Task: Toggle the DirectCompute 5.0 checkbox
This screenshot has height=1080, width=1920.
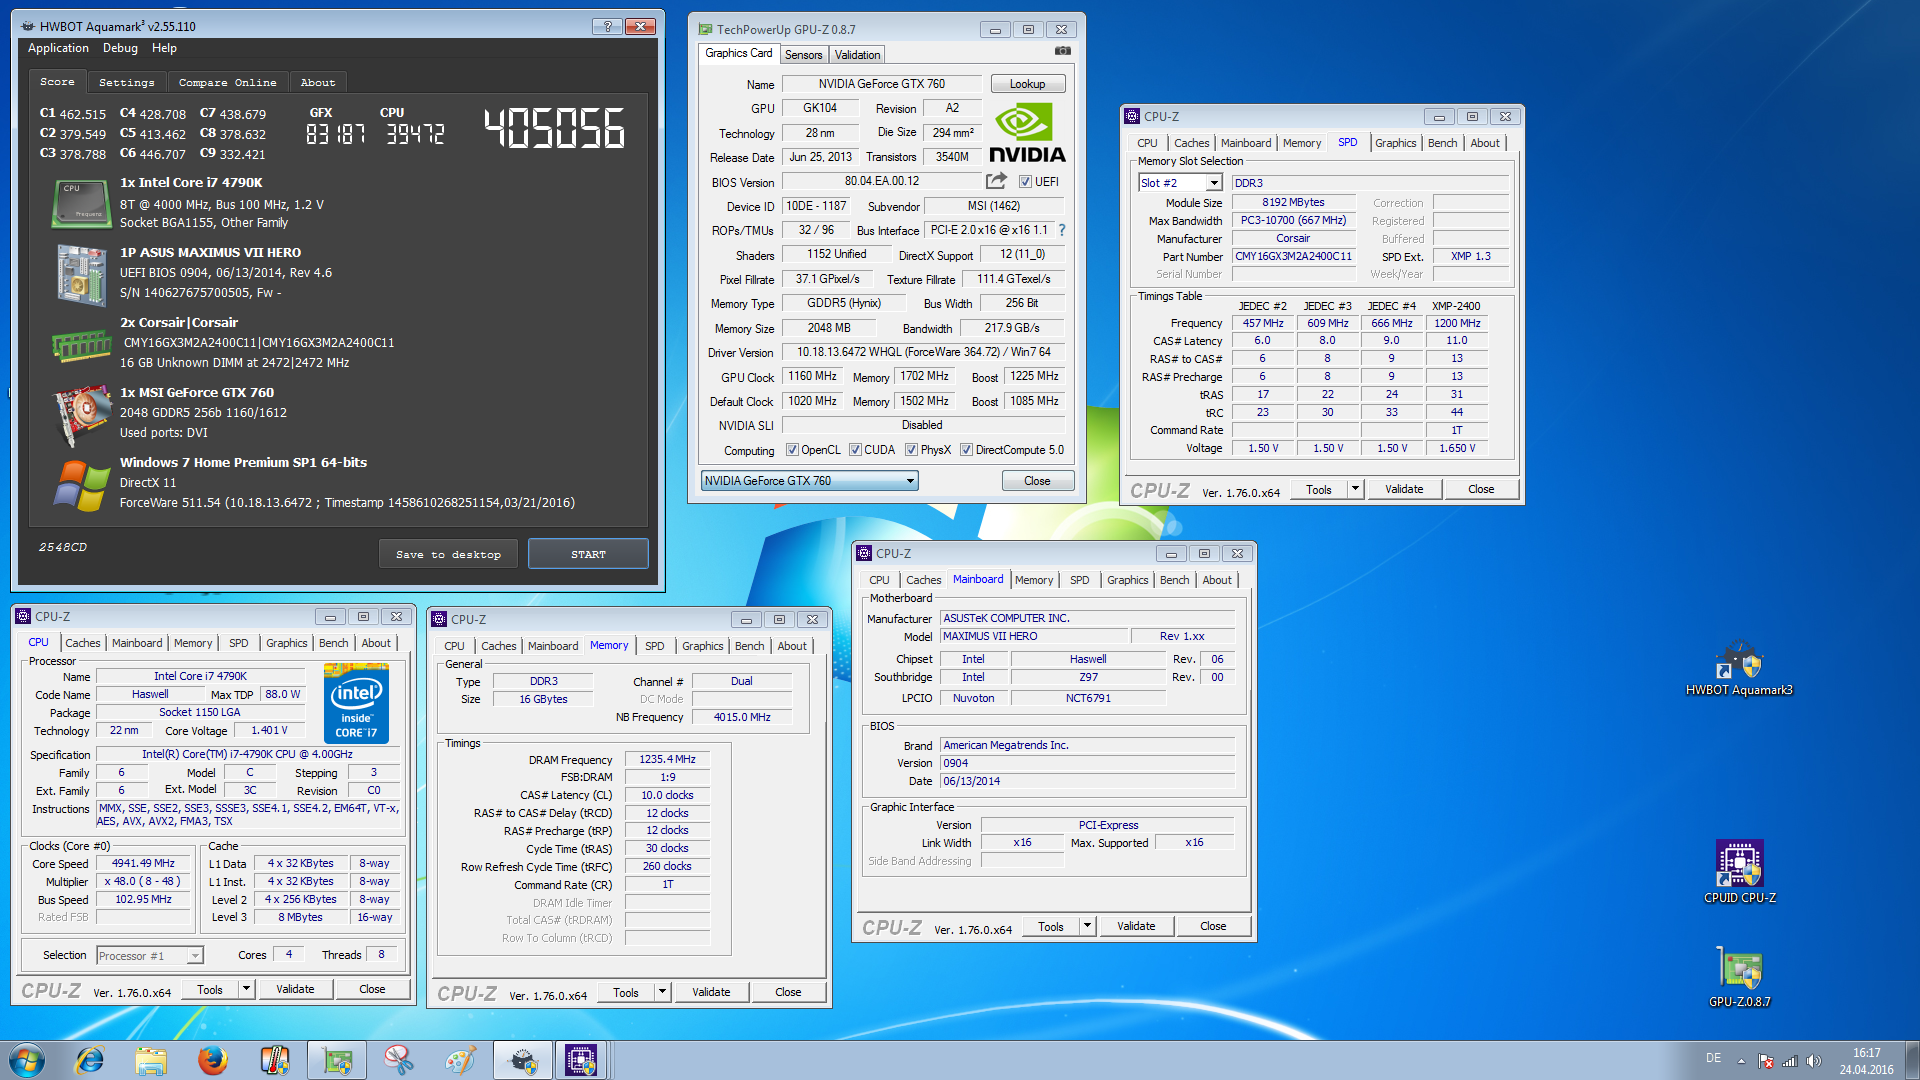Action: [966, 450]
